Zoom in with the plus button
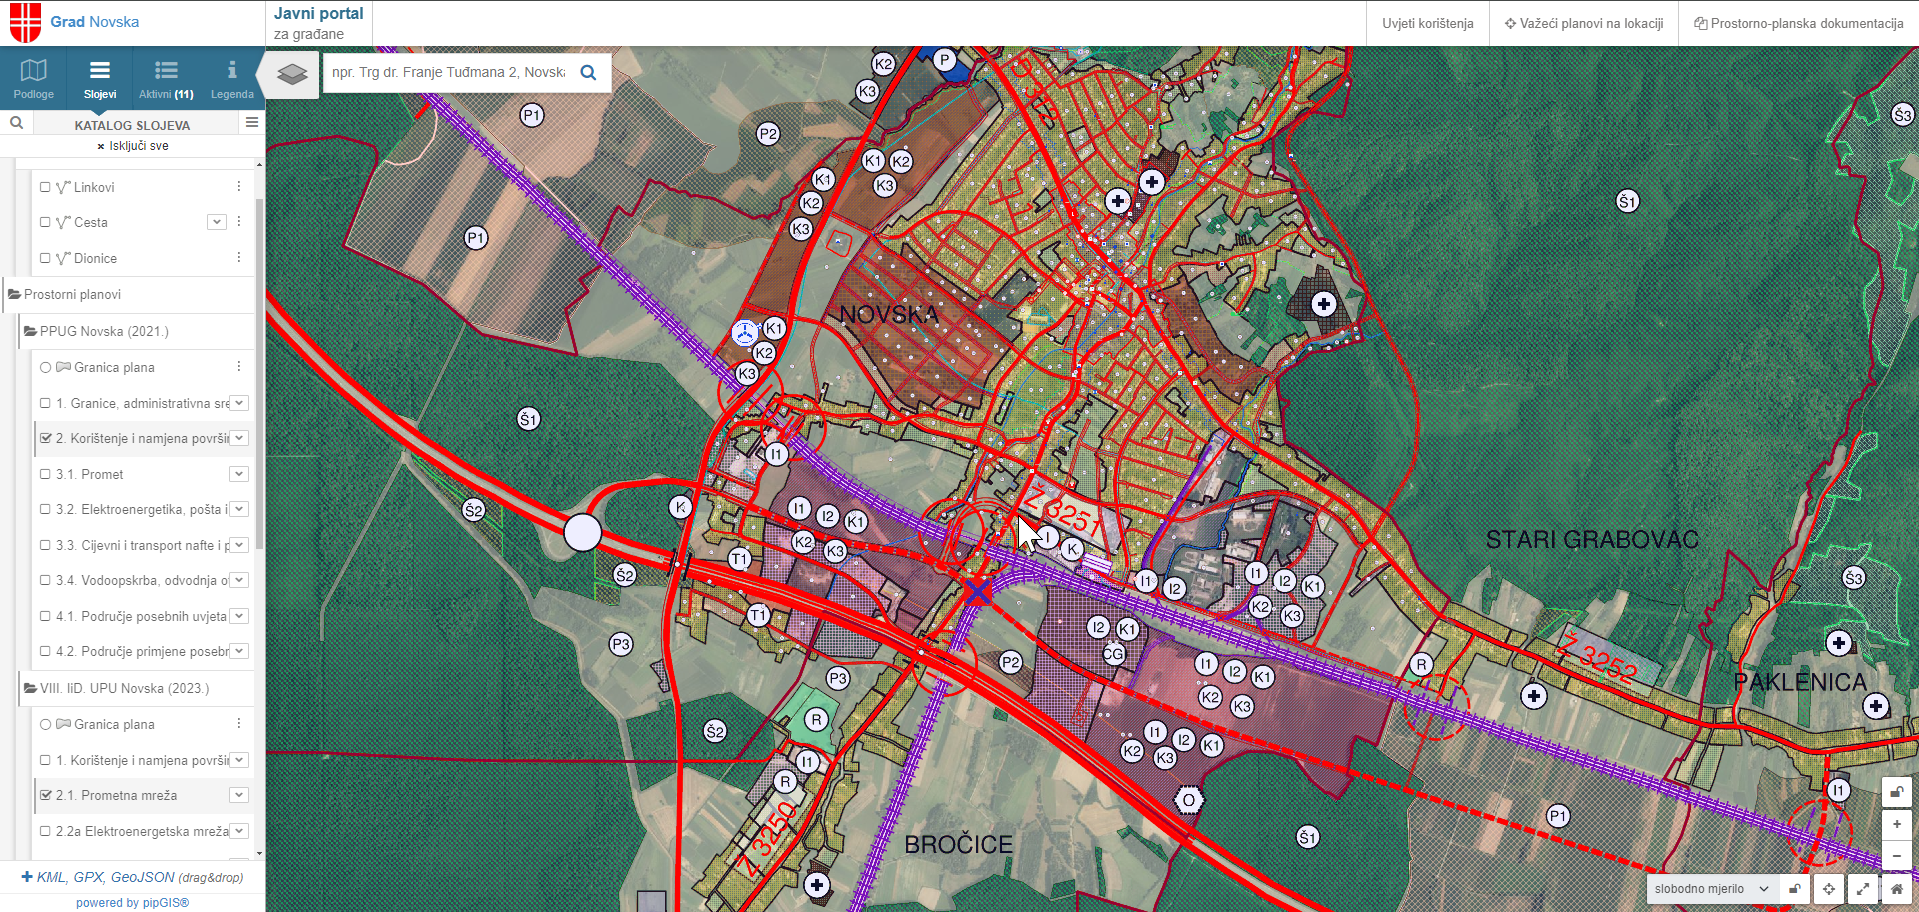 click(x=1896, y=824)
